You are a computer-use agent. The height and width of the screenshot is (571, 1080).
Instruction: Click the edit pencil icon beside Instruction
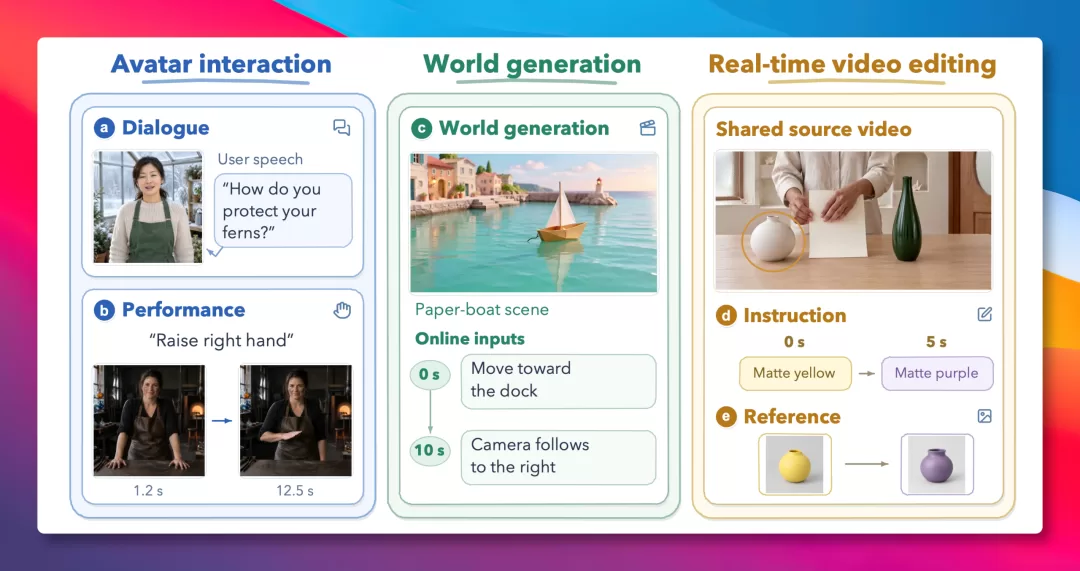(x=985, y=315)
